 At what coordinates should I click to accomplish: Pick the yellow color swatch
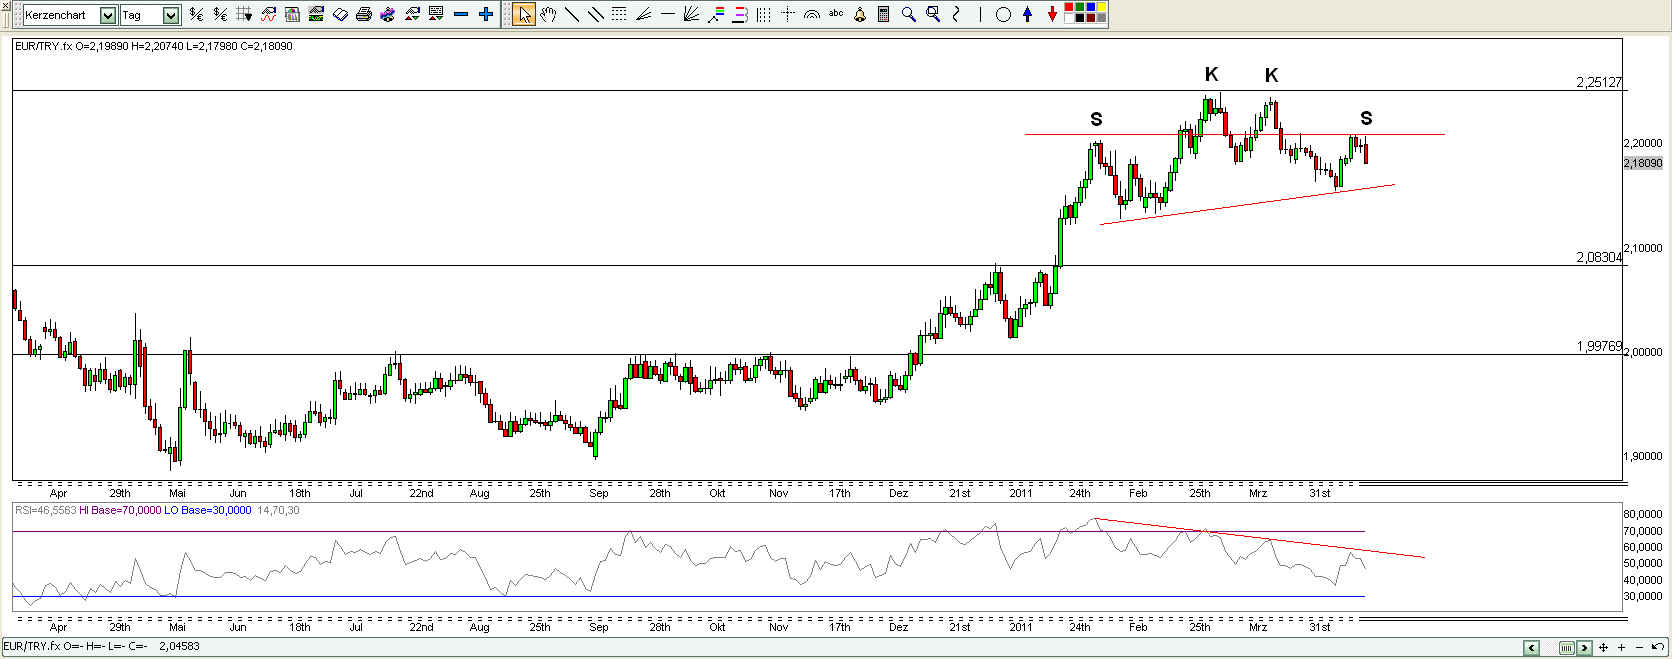pyautogui.click(x=1102, y=7)
